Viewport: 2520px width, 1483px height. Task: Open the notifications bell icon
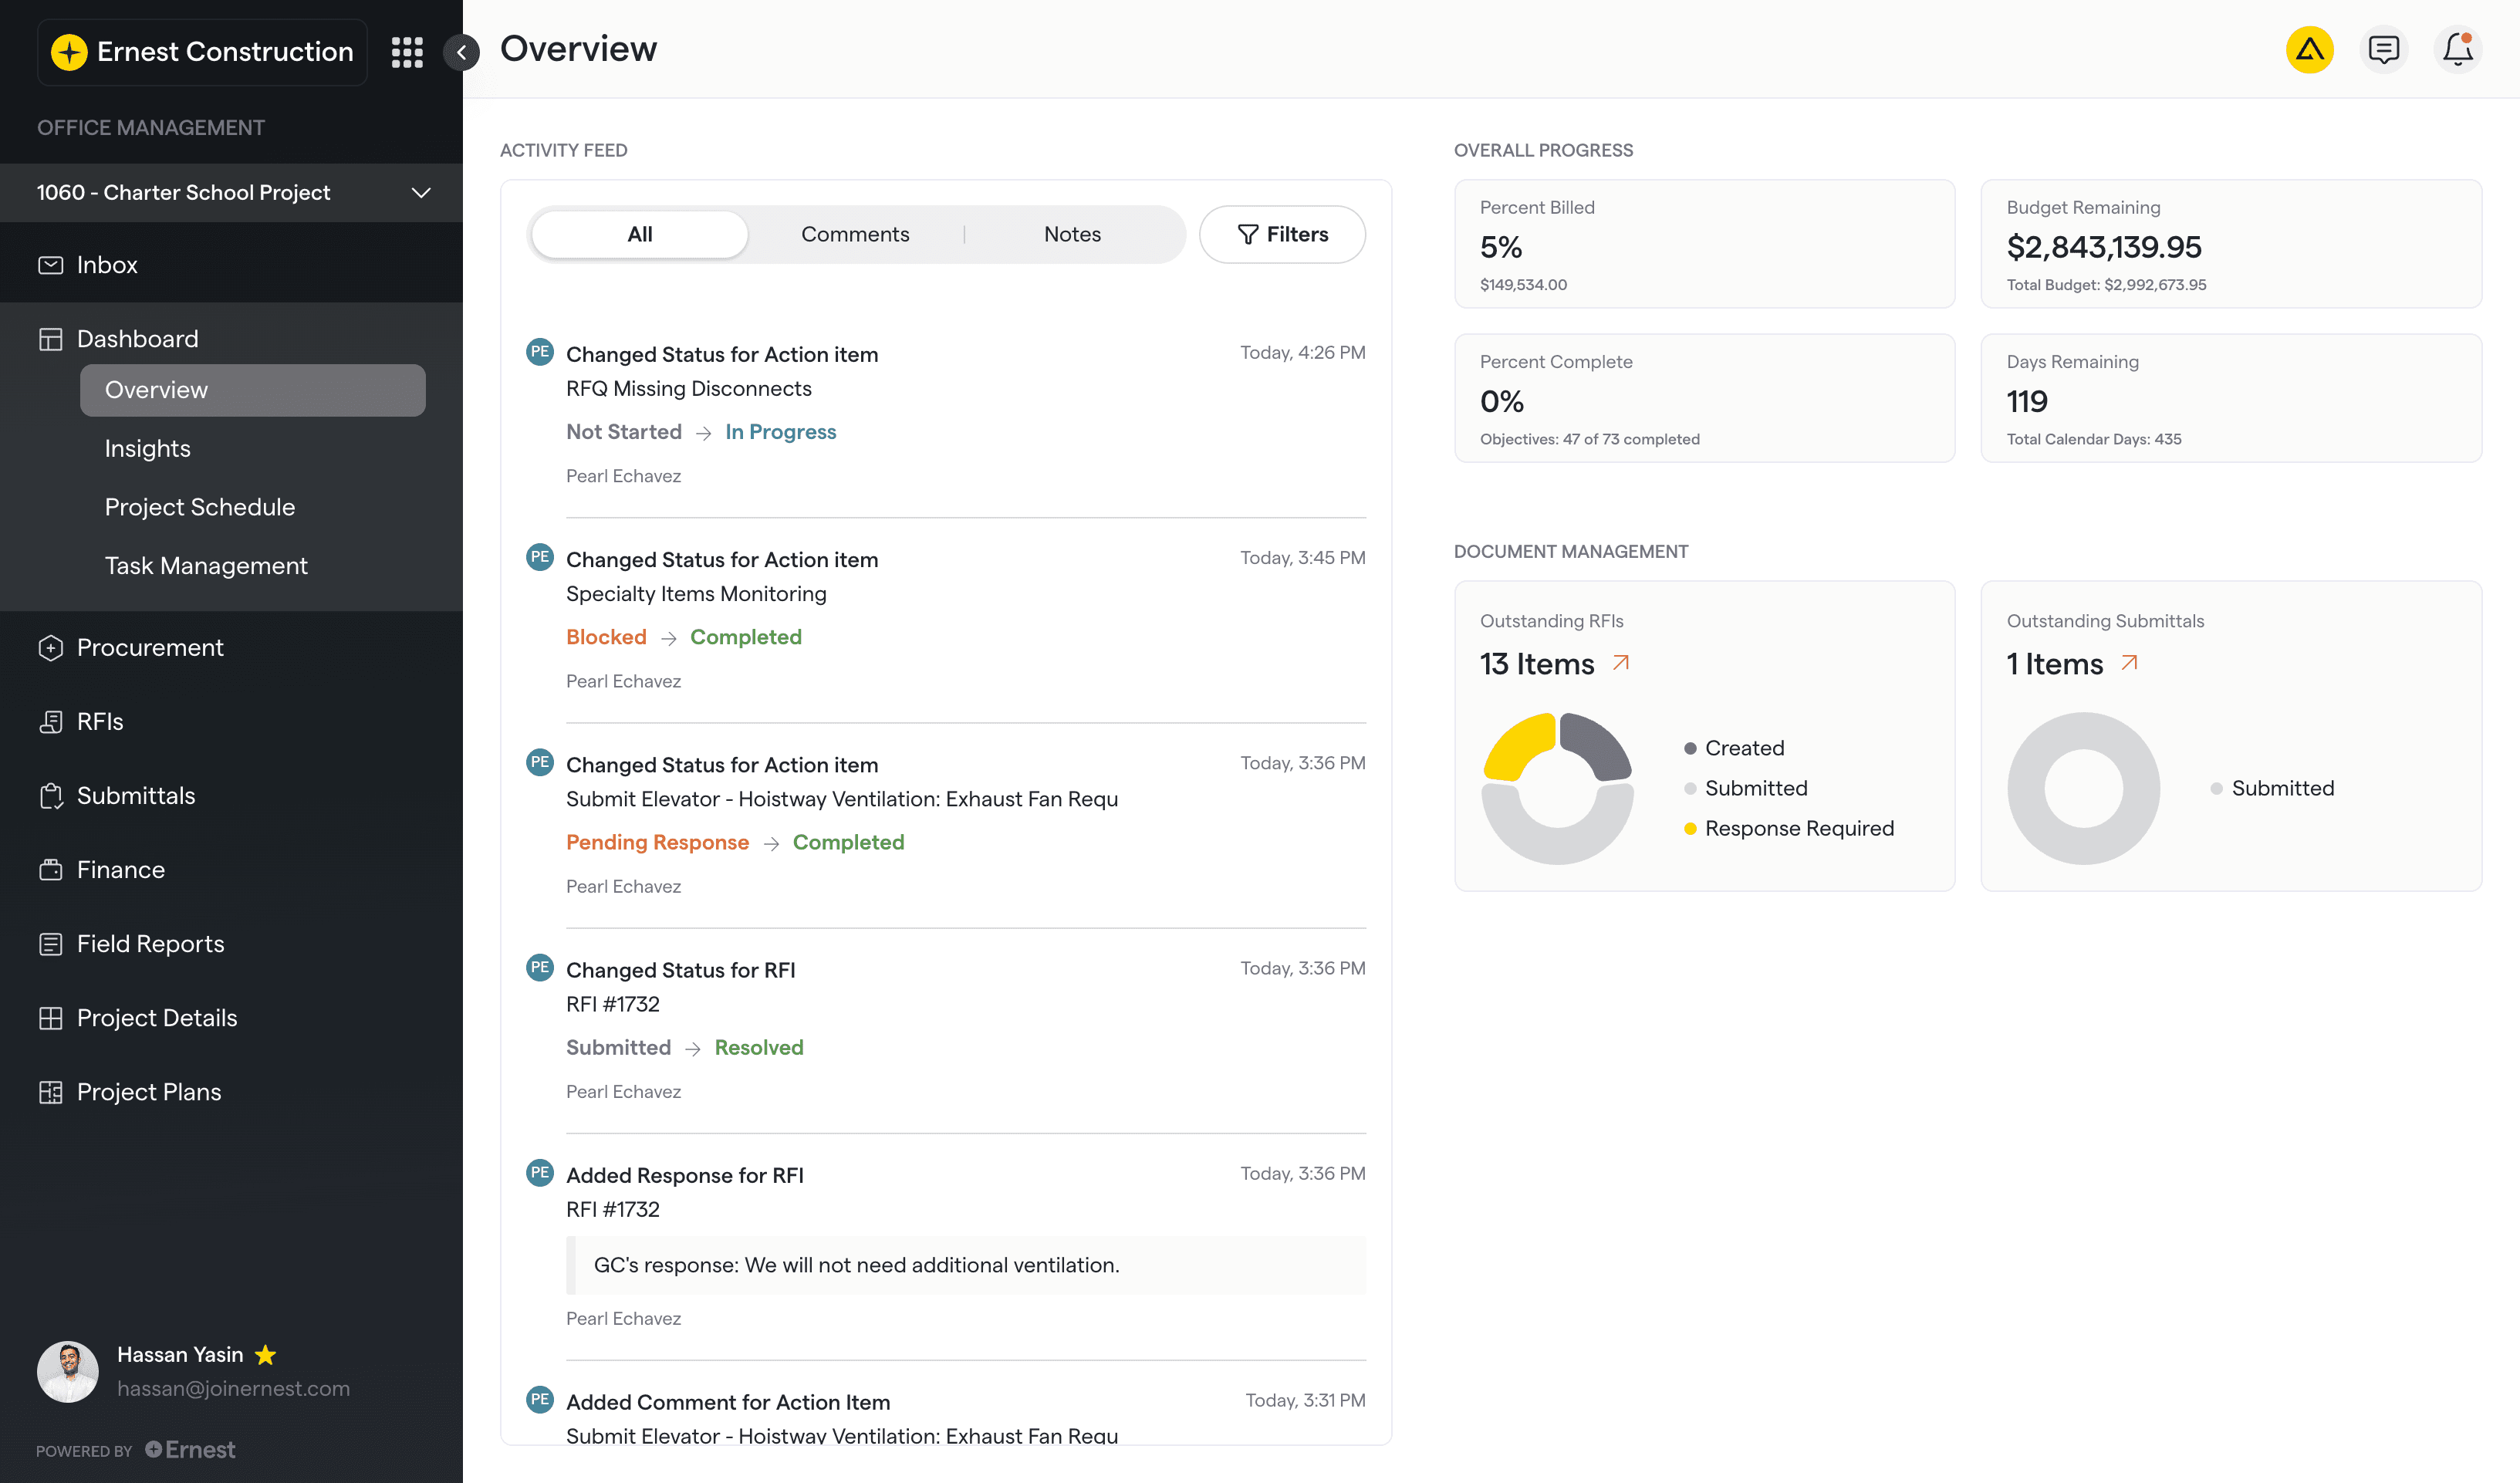tap(2458, 49)
